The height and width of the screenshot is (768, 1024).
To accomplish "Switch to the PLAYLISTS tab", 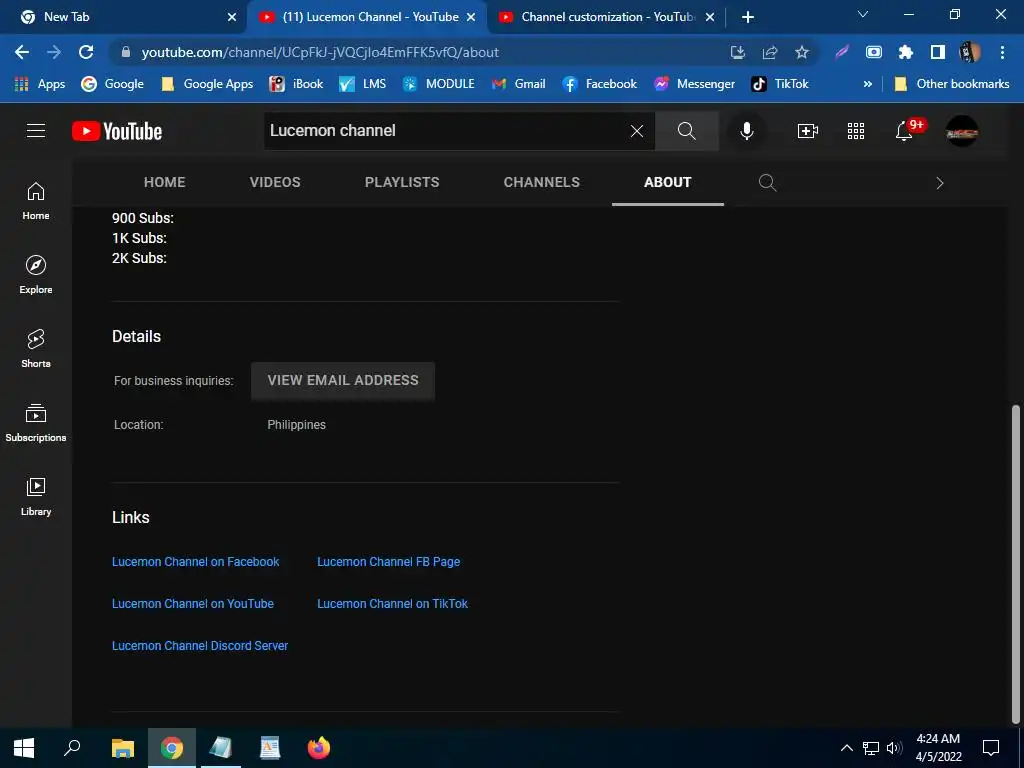I will (402, 182).
